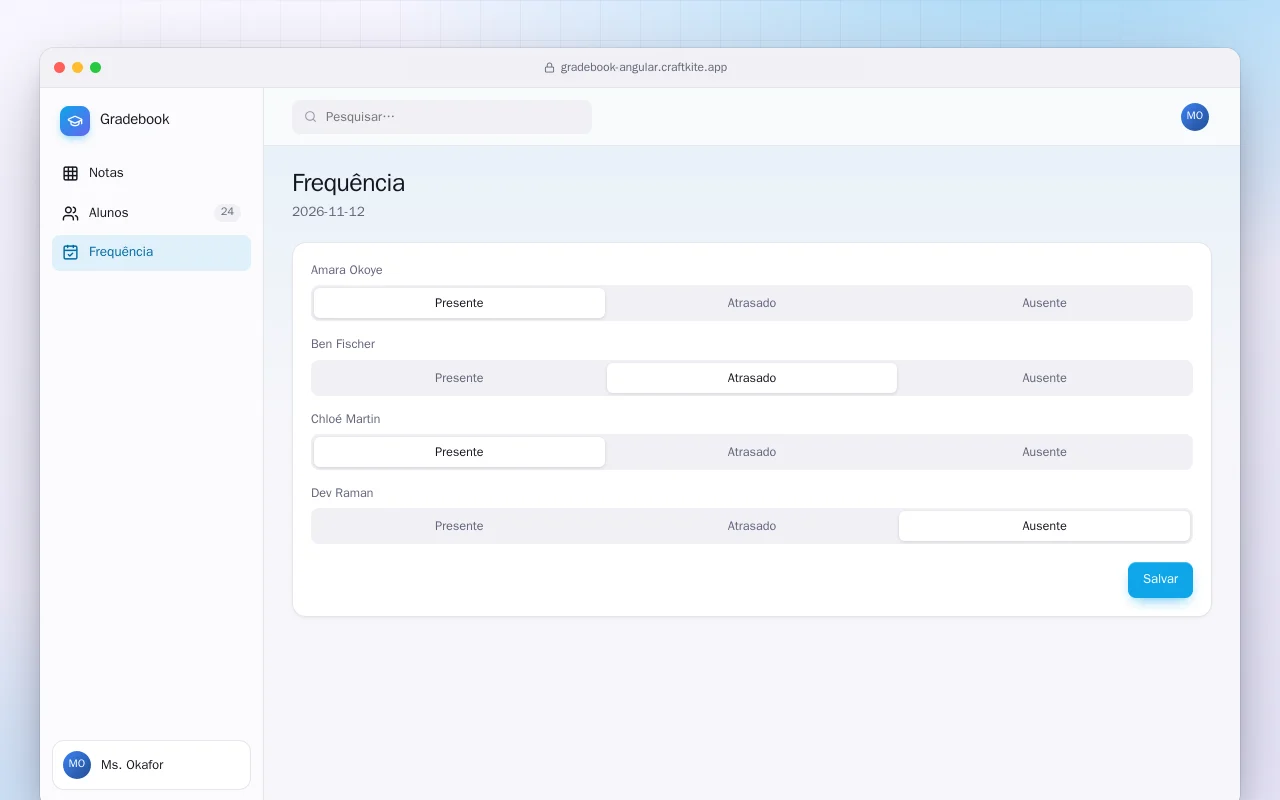
Task: Maximize the window with green button
Action: (x=95, y=68)
